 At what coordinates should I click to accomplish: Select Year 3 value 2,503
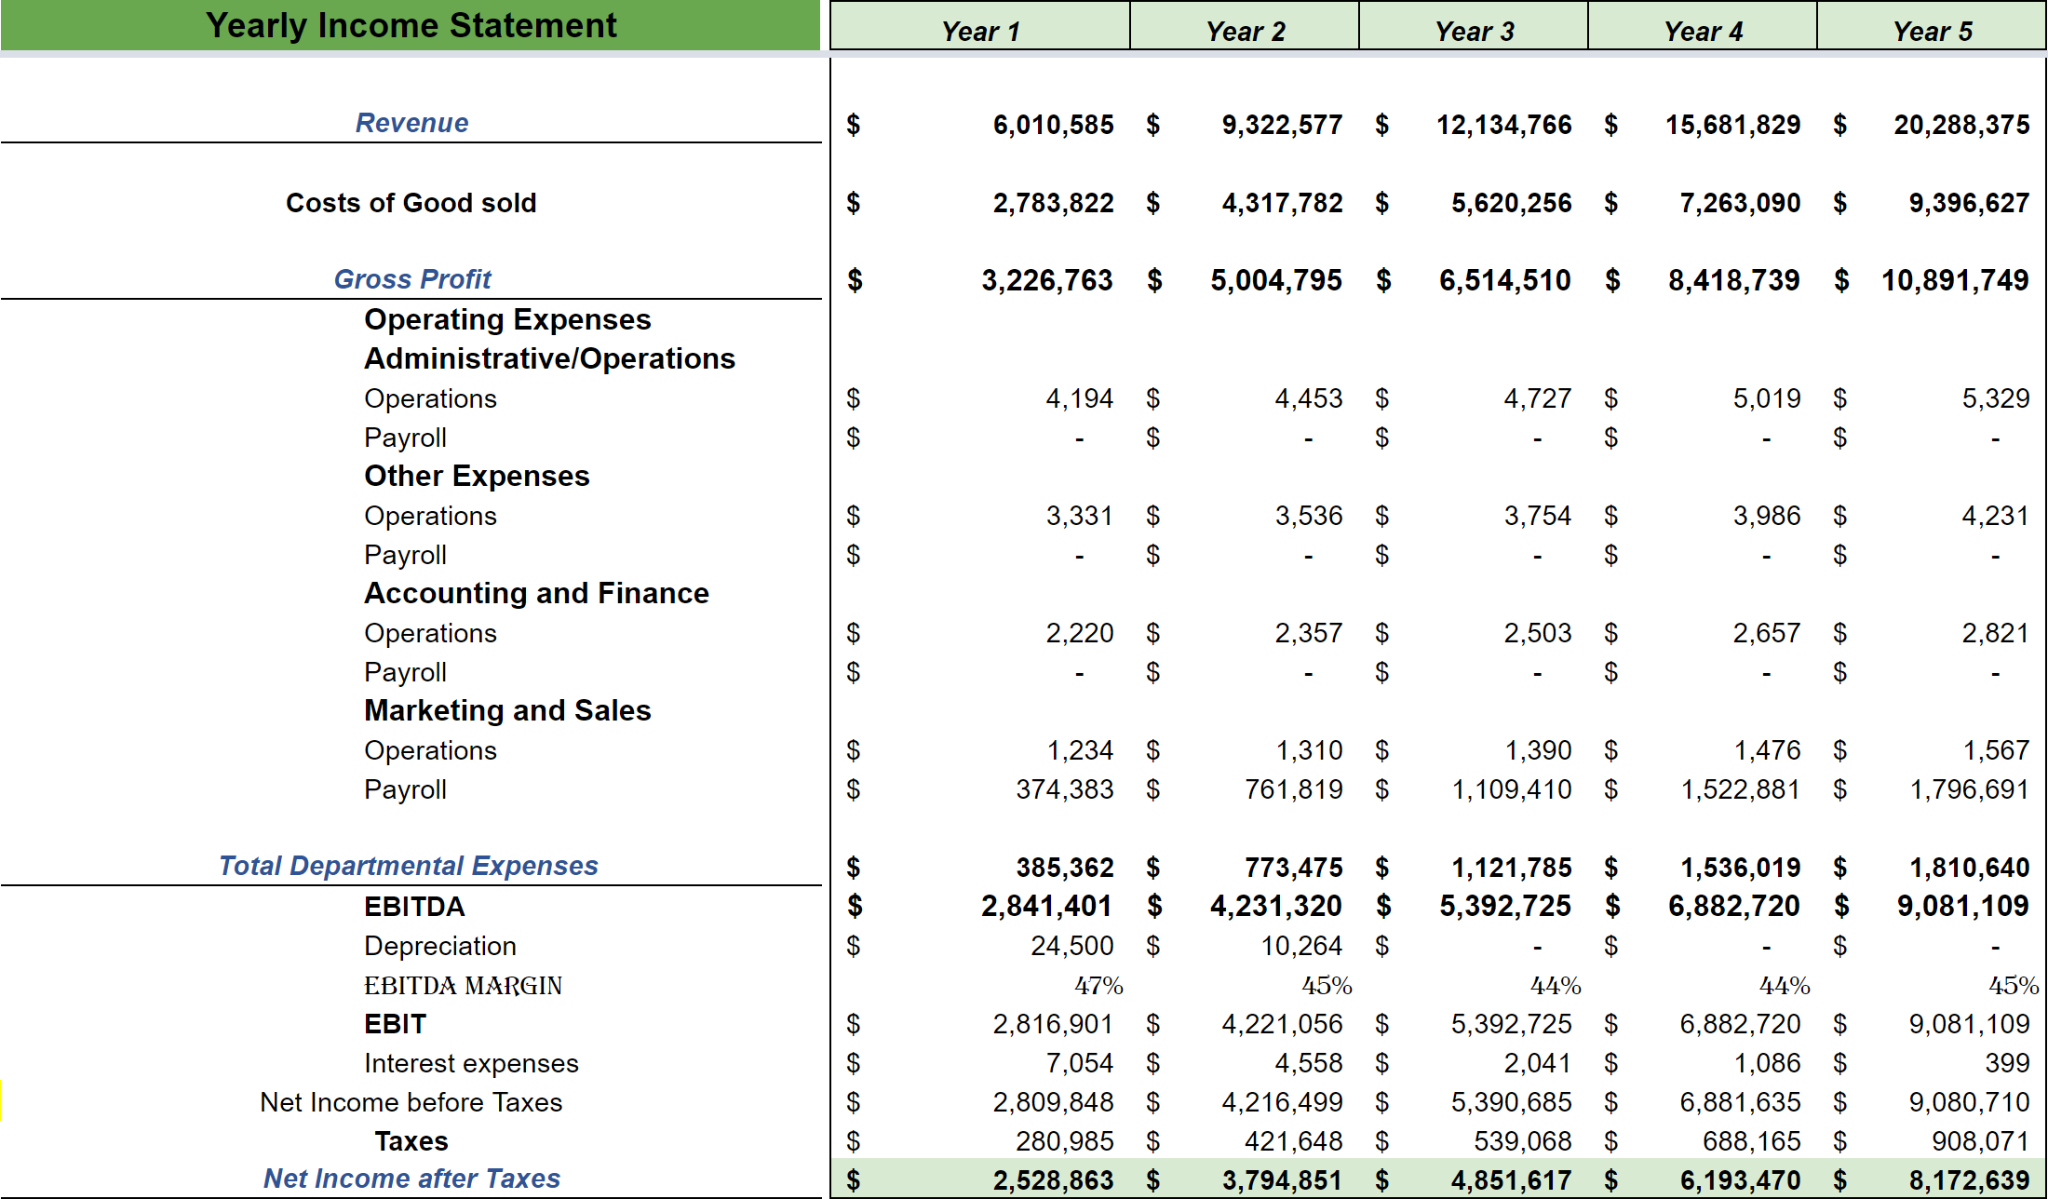click(1538, 633)
